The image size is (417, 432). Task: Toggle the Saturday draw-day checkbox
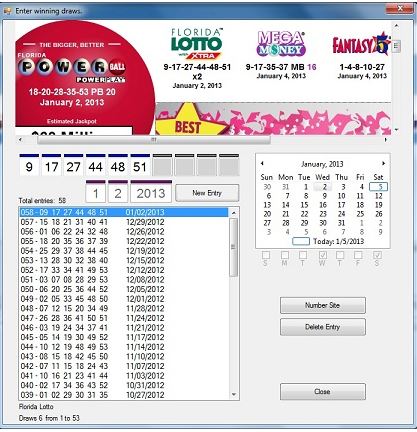tap(378, 255)
